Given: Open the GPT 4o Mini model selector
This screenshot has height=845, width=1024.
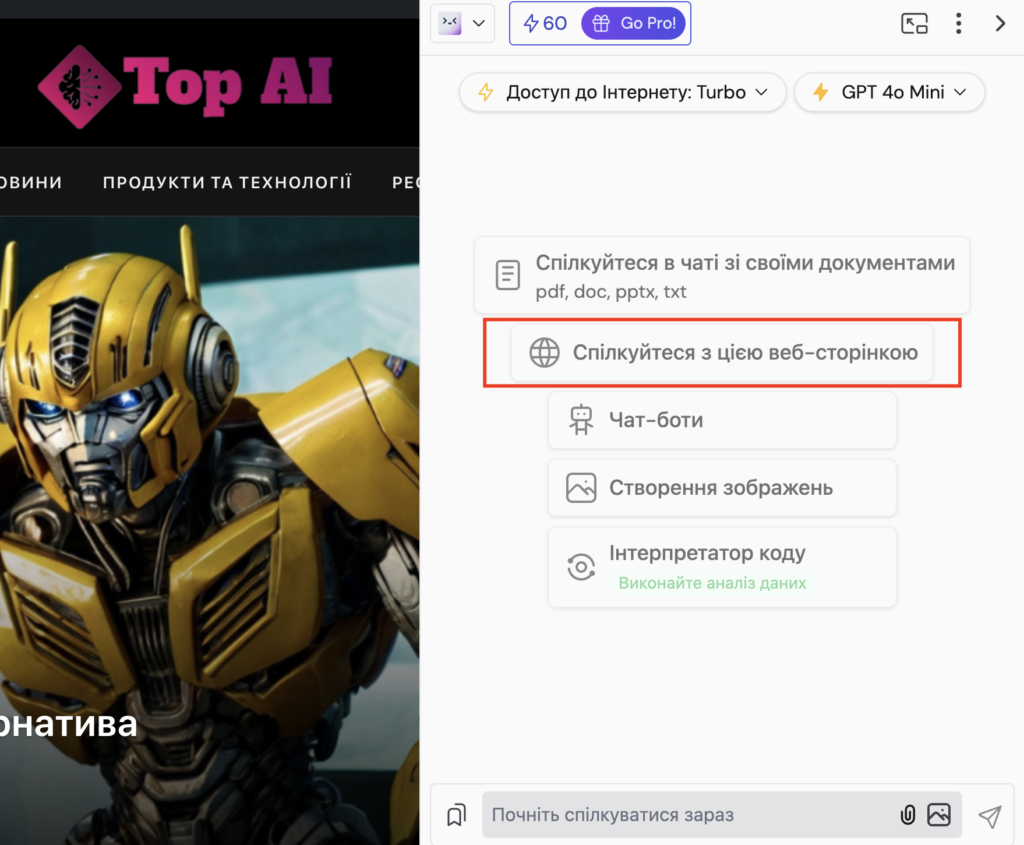Looking at the screenshot, I should click(x=889, y=92).
